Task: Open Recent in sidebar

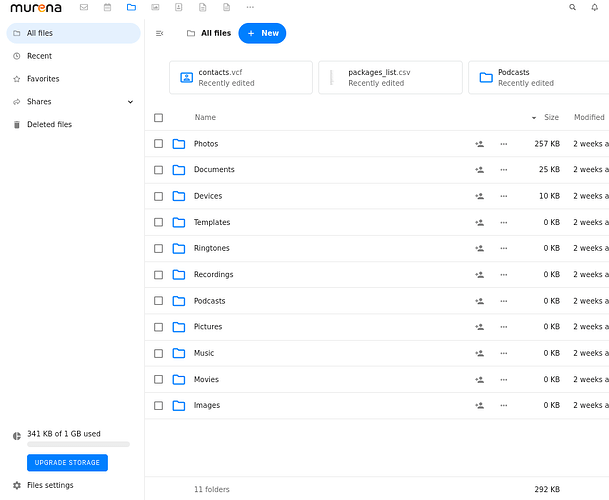Action: click(73, 56)
